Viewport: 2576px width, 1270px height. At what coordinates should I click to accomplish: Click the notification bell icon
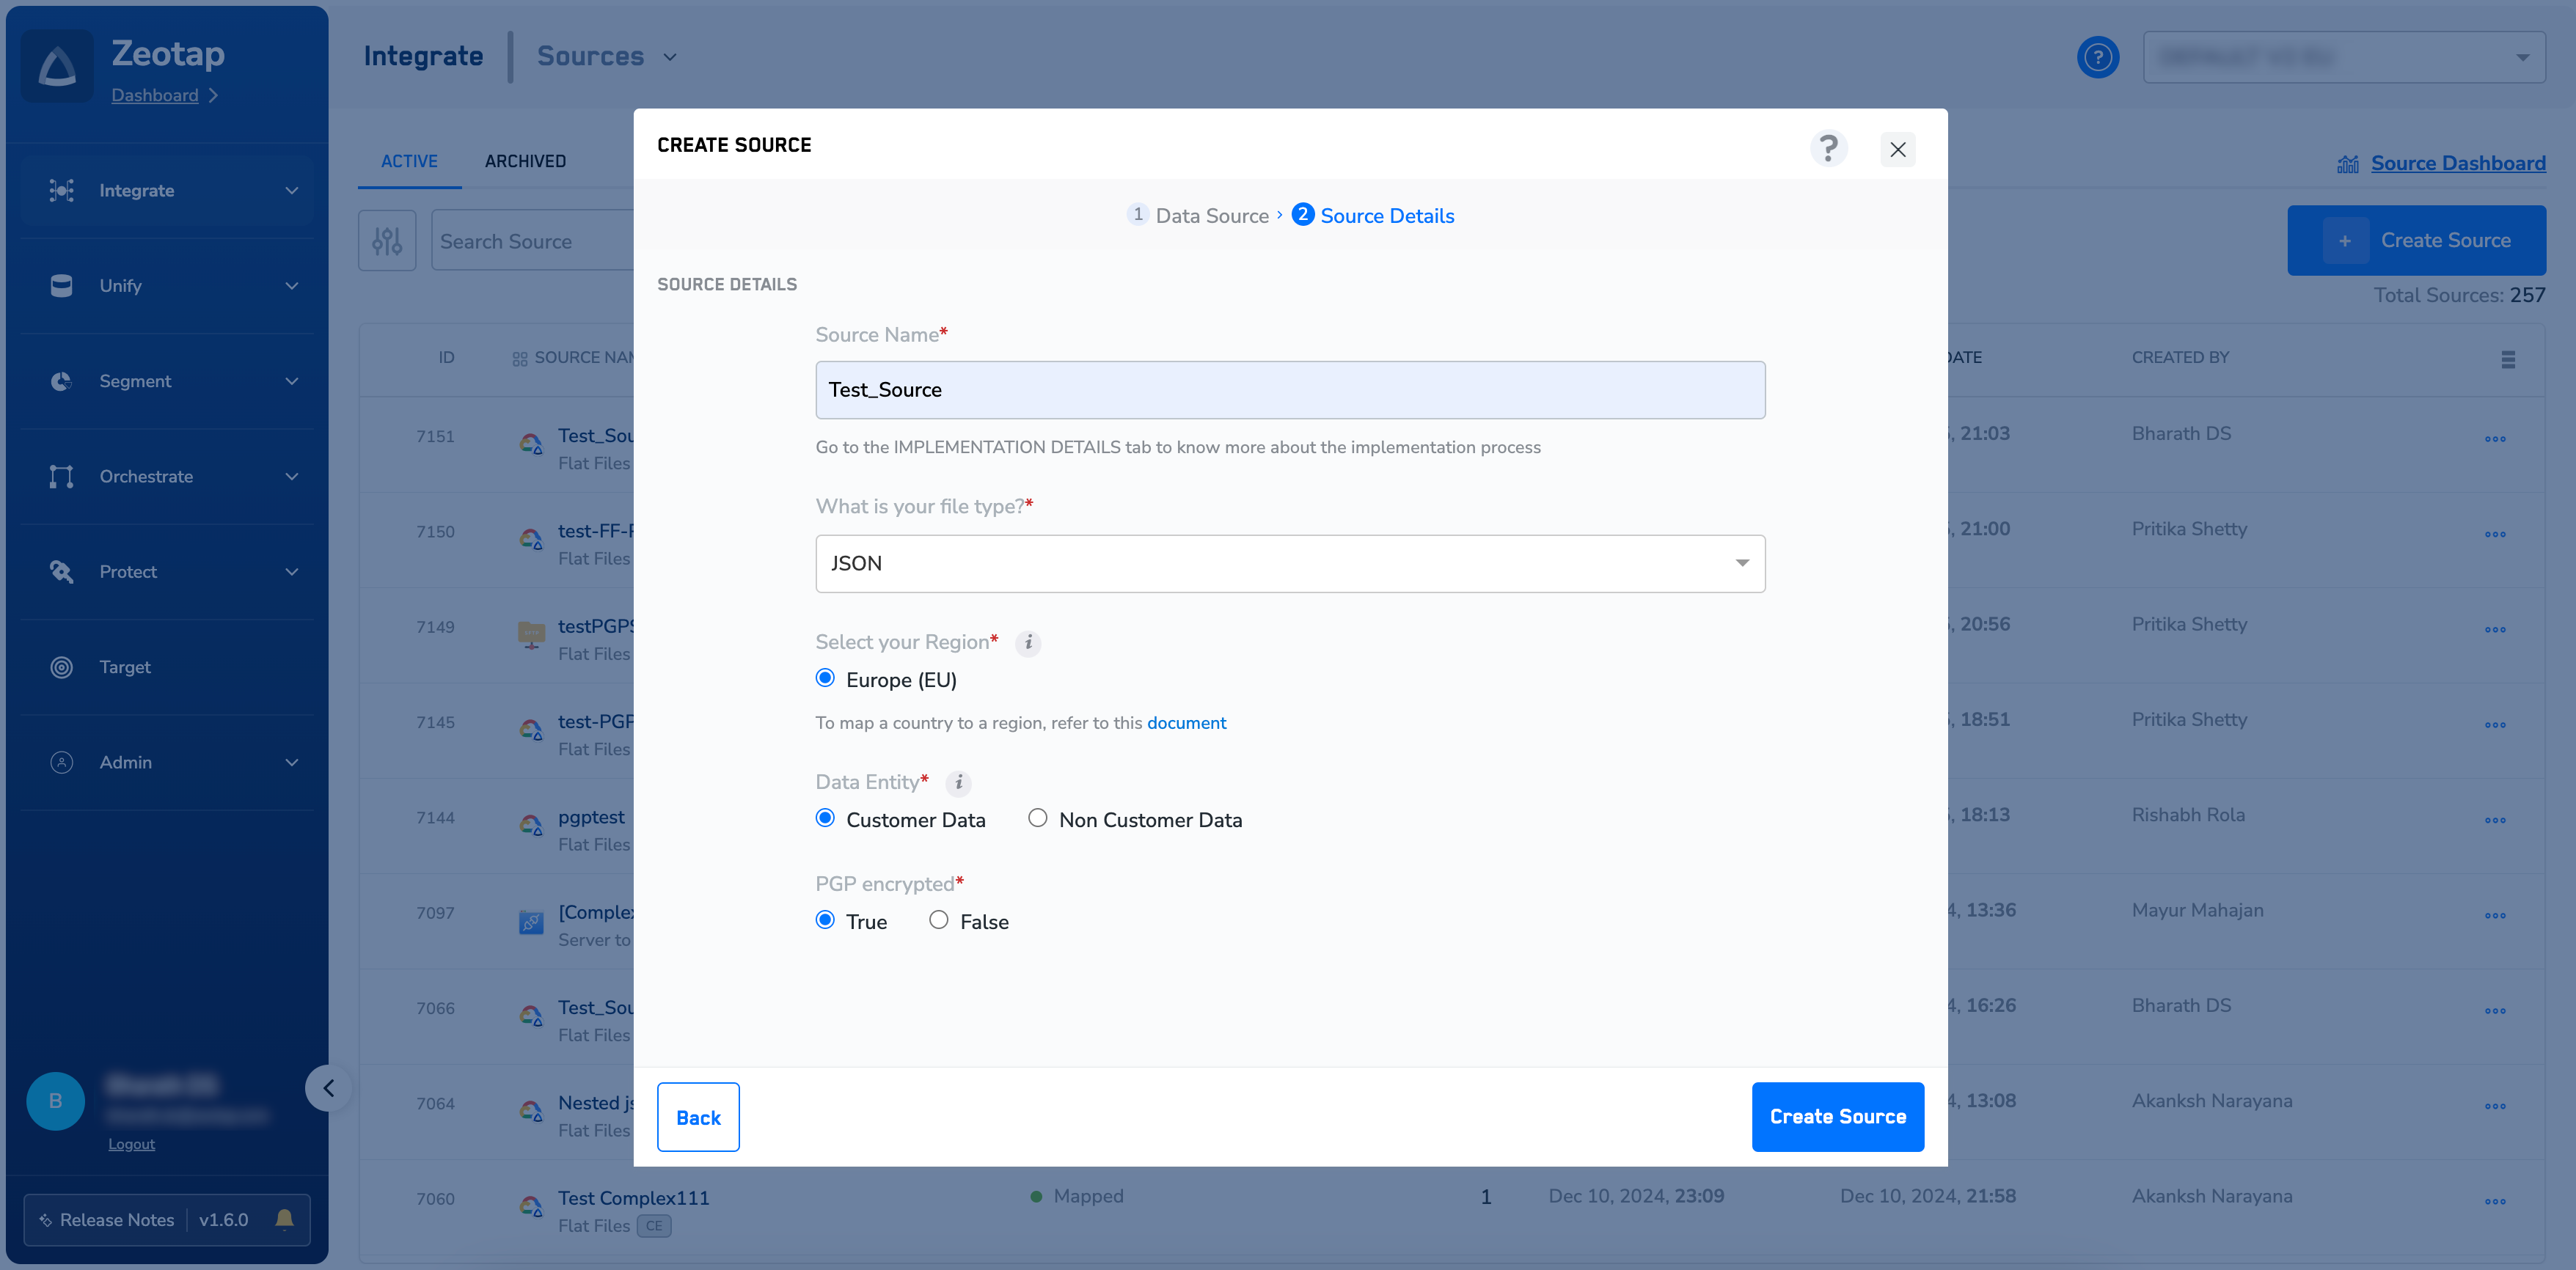coord(284,1219)
